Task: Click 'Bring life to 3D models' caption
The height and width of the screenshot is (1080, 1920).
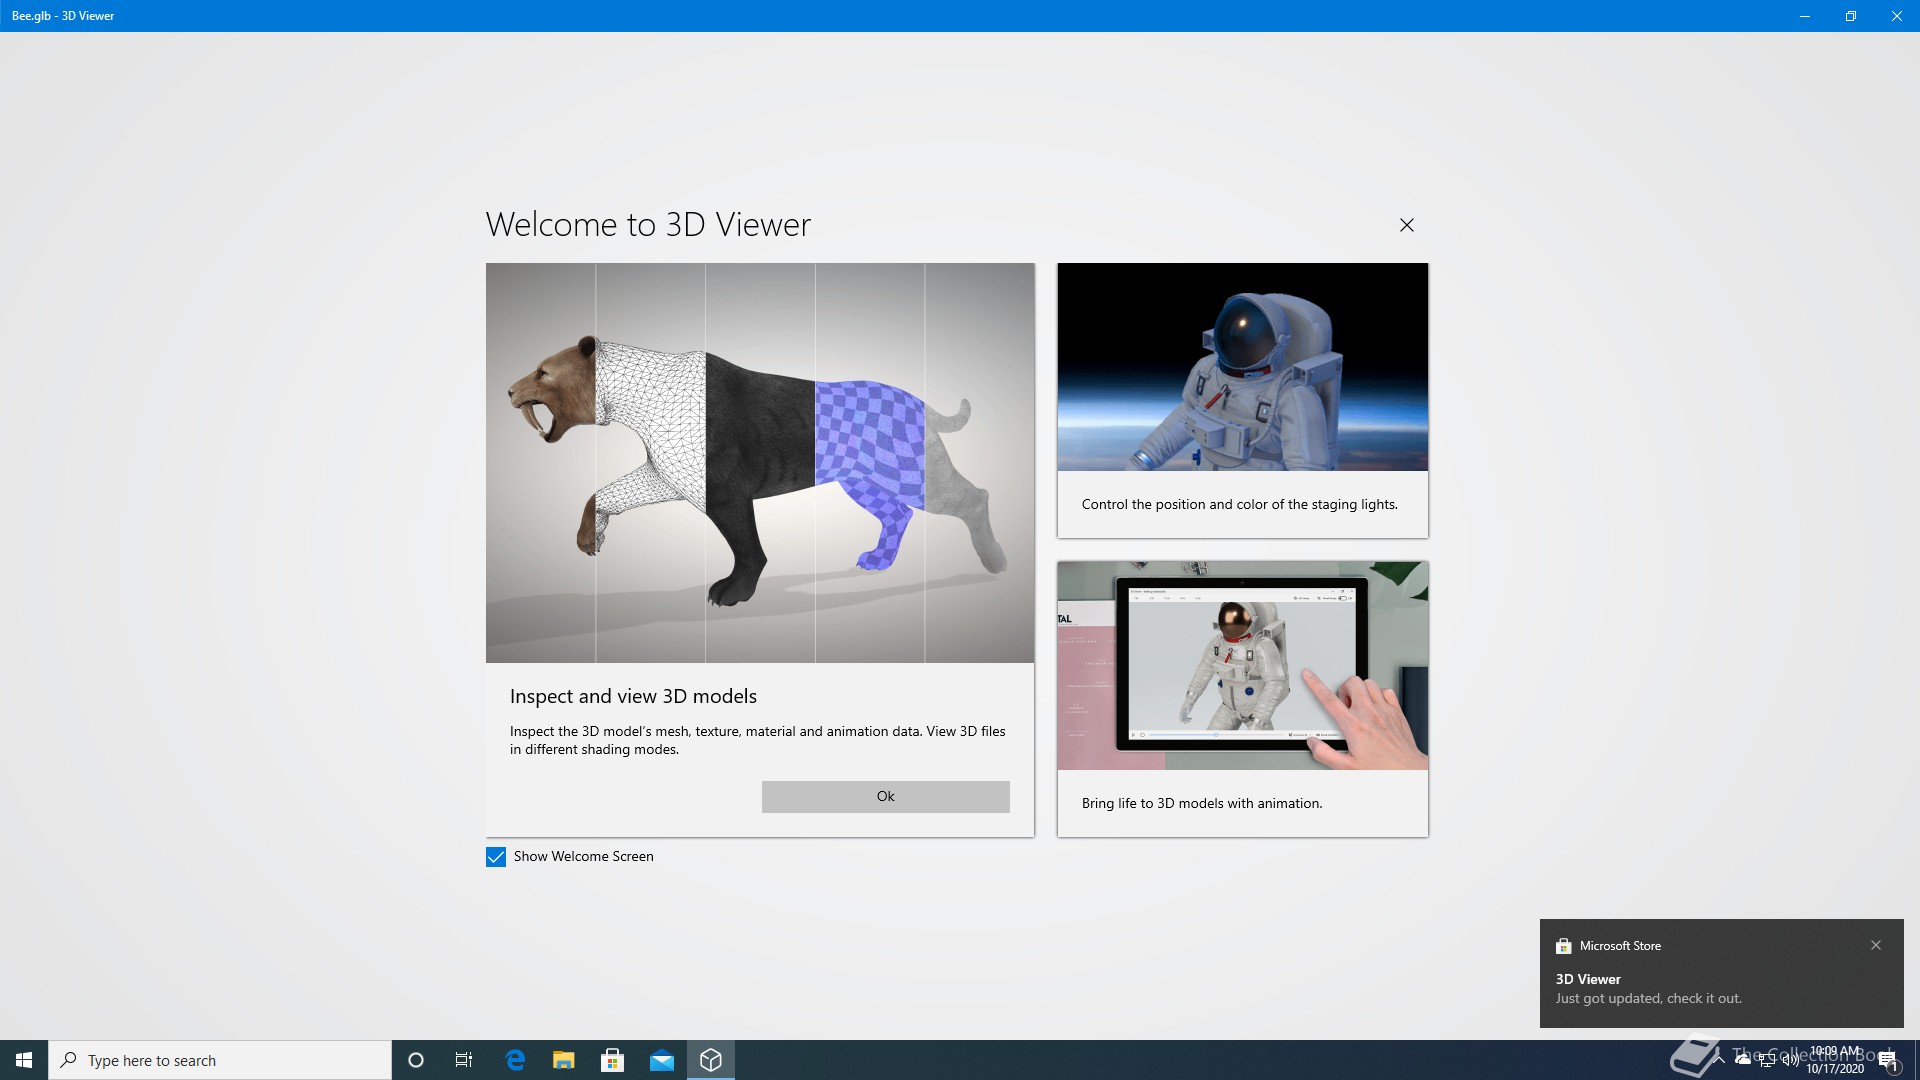Action: point(1201,803)
